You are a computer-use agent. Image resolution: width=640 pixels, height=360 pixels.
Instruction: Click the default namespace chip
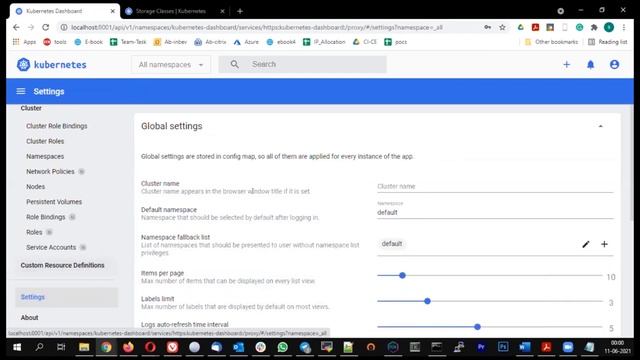tap(391, 244)
